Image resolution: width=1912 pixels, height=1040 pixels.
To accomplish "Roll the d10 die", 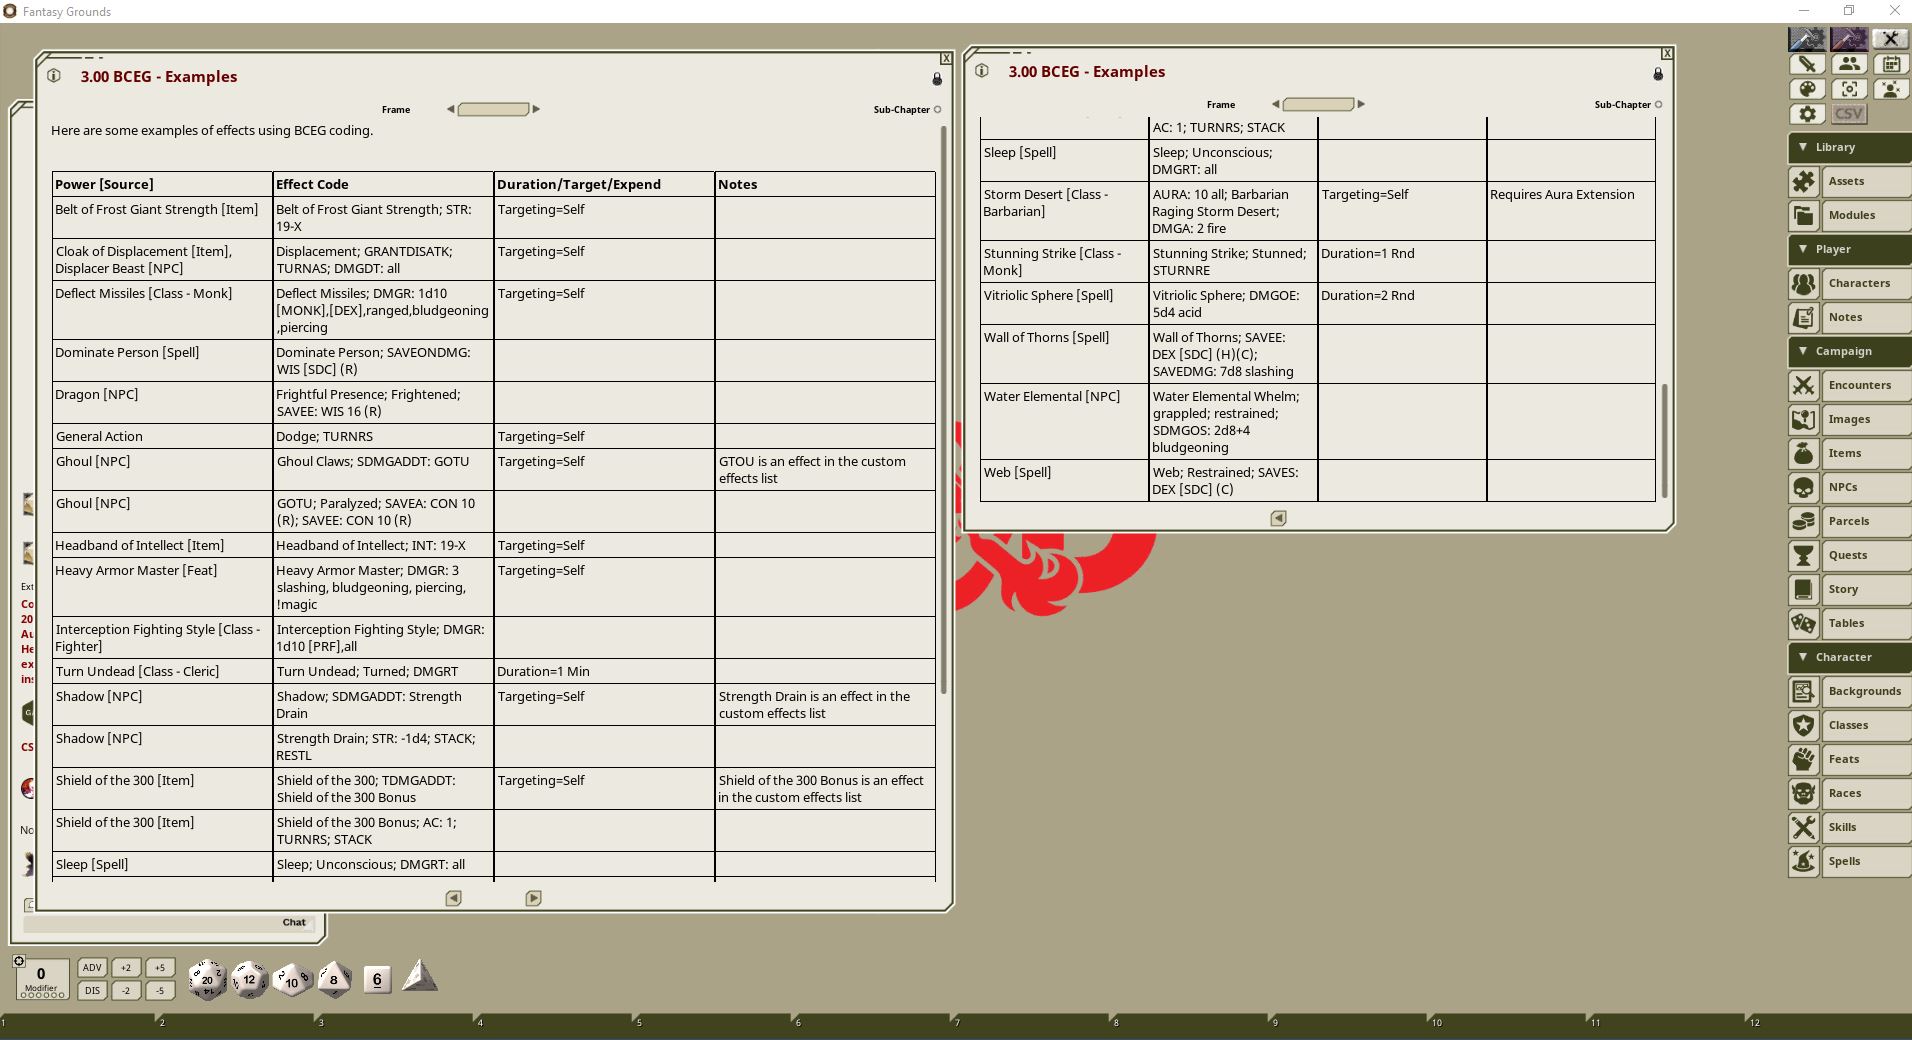I will click(292, 981).
